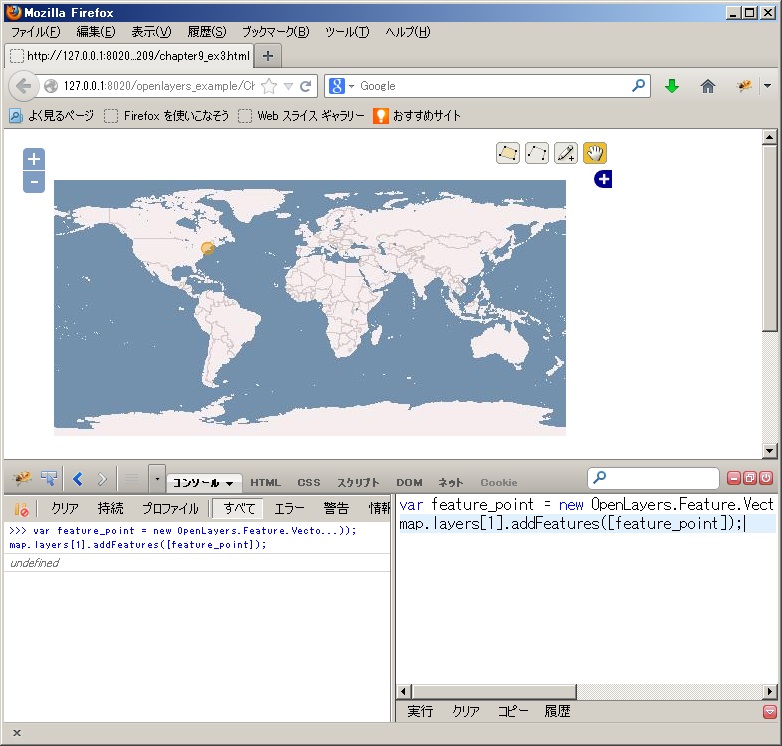782x746 pixels.
Task: Zoom in the map with plus button
Action: 34,159
